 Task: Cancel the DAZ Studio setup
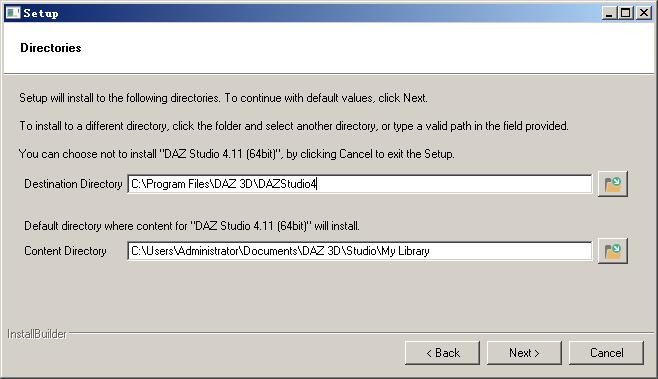click(606, 353)
